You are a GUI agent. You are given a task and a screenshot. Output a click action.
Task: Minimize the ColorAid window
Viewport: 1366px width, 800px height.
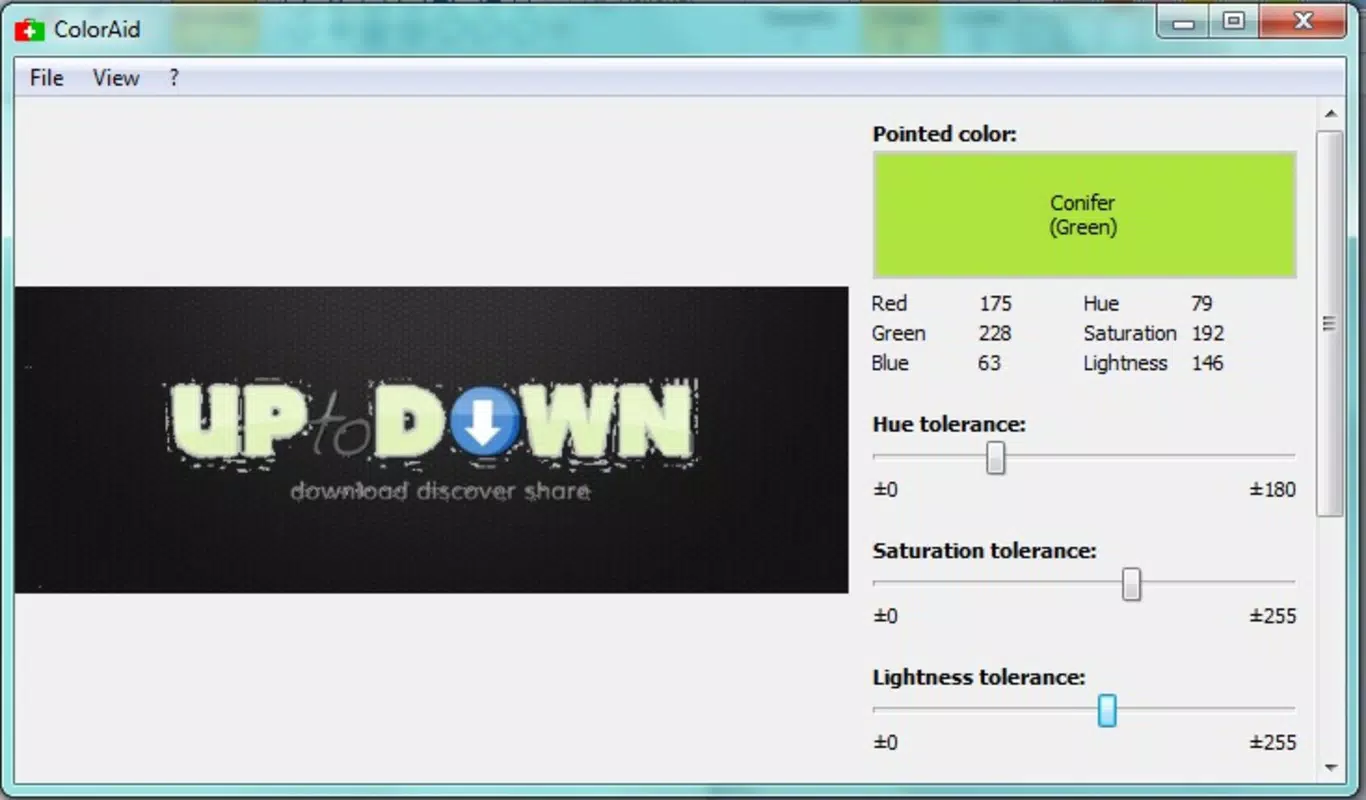1183,22
